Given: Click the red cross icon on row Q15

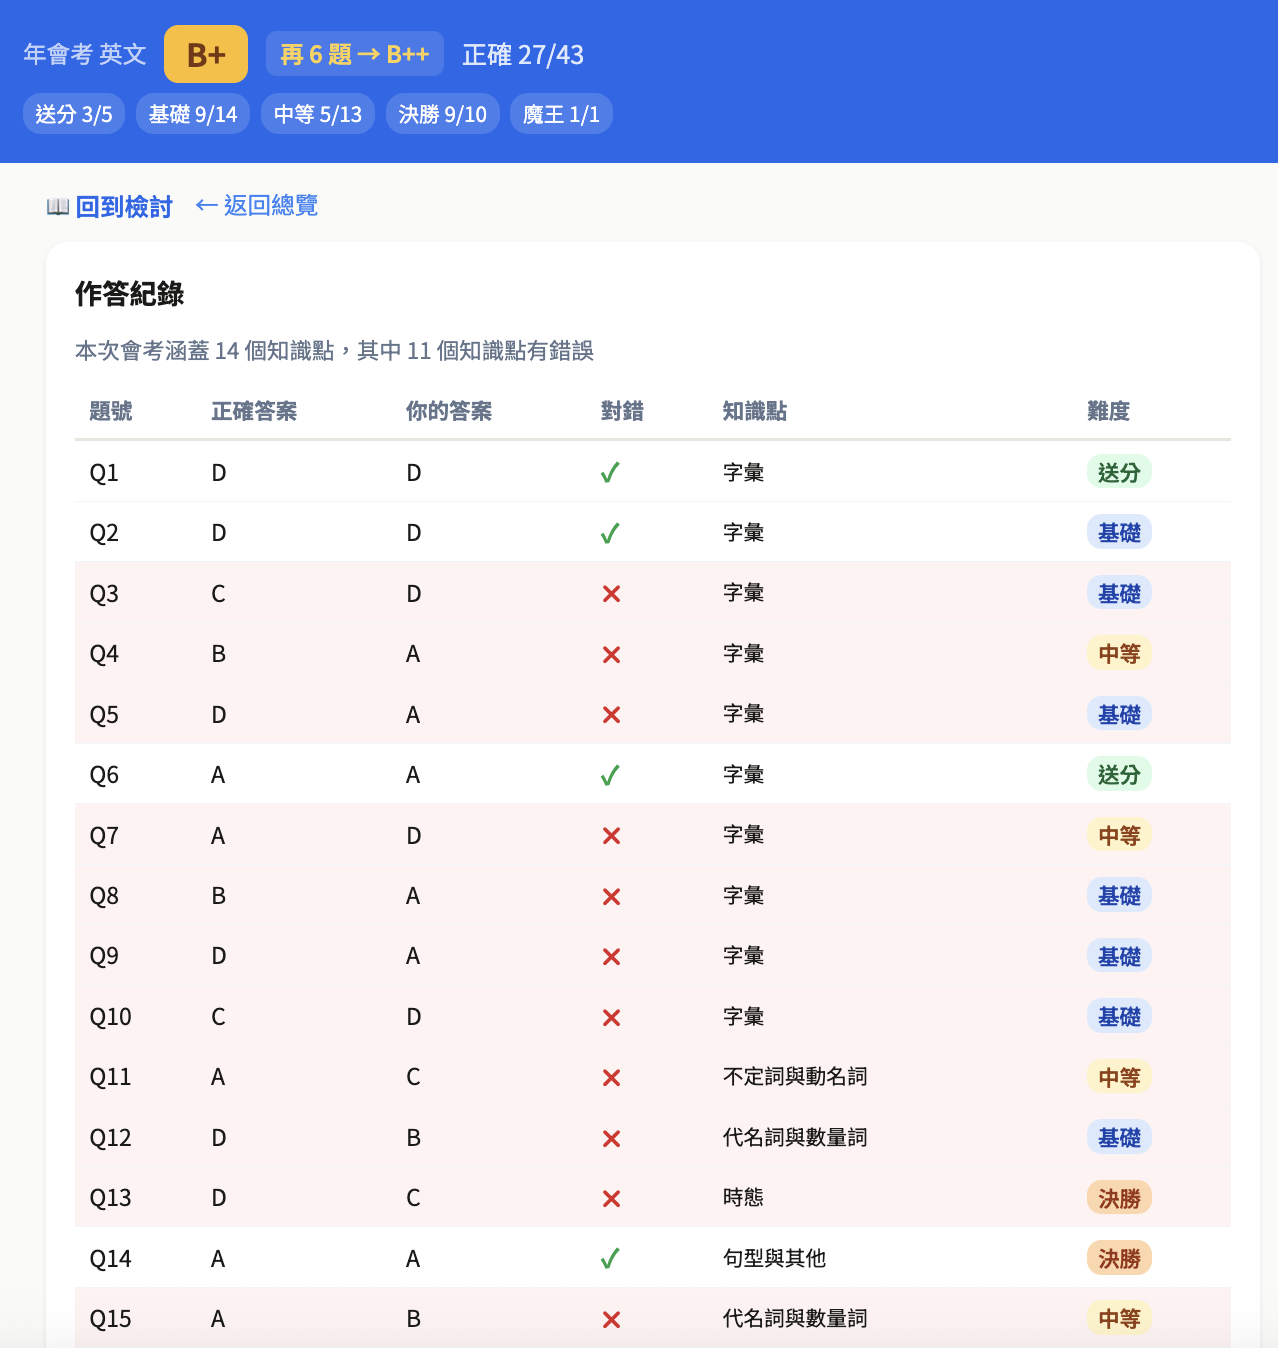Looking at the screenshot, I should pyautogui.click(x=611, y=1319).
